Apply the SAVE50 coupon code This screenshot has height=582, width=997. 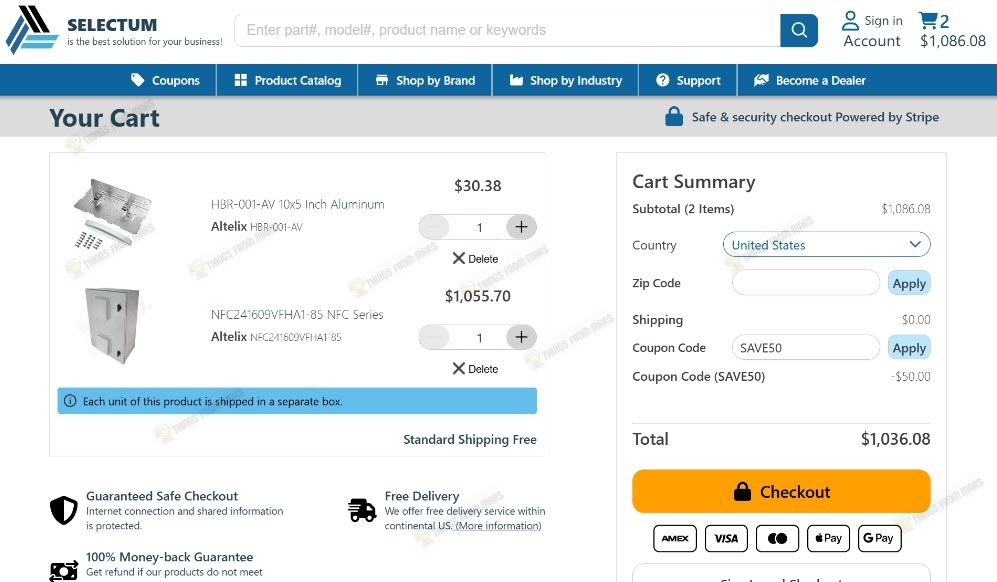pyautogui.click(x=909, y=348)
